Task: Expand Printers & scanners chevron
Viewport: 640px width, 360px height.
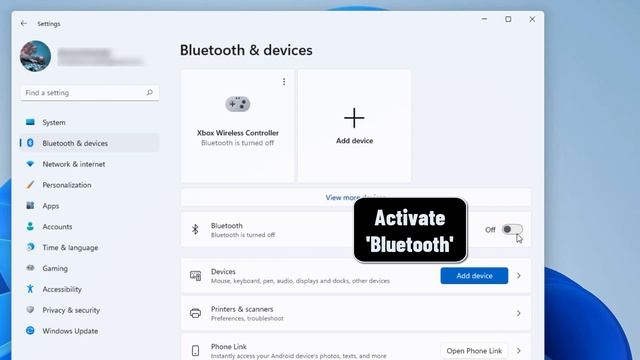Action: point(519,313)
